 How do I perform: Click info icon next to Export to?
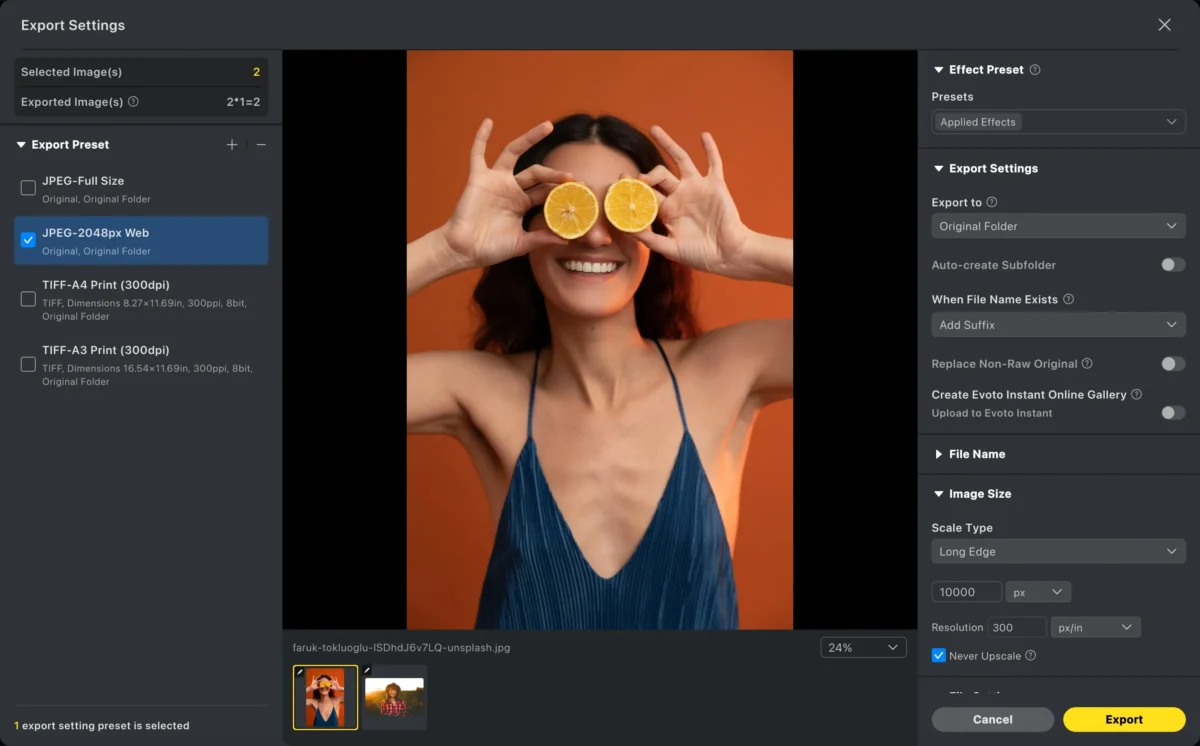[992, 202]
